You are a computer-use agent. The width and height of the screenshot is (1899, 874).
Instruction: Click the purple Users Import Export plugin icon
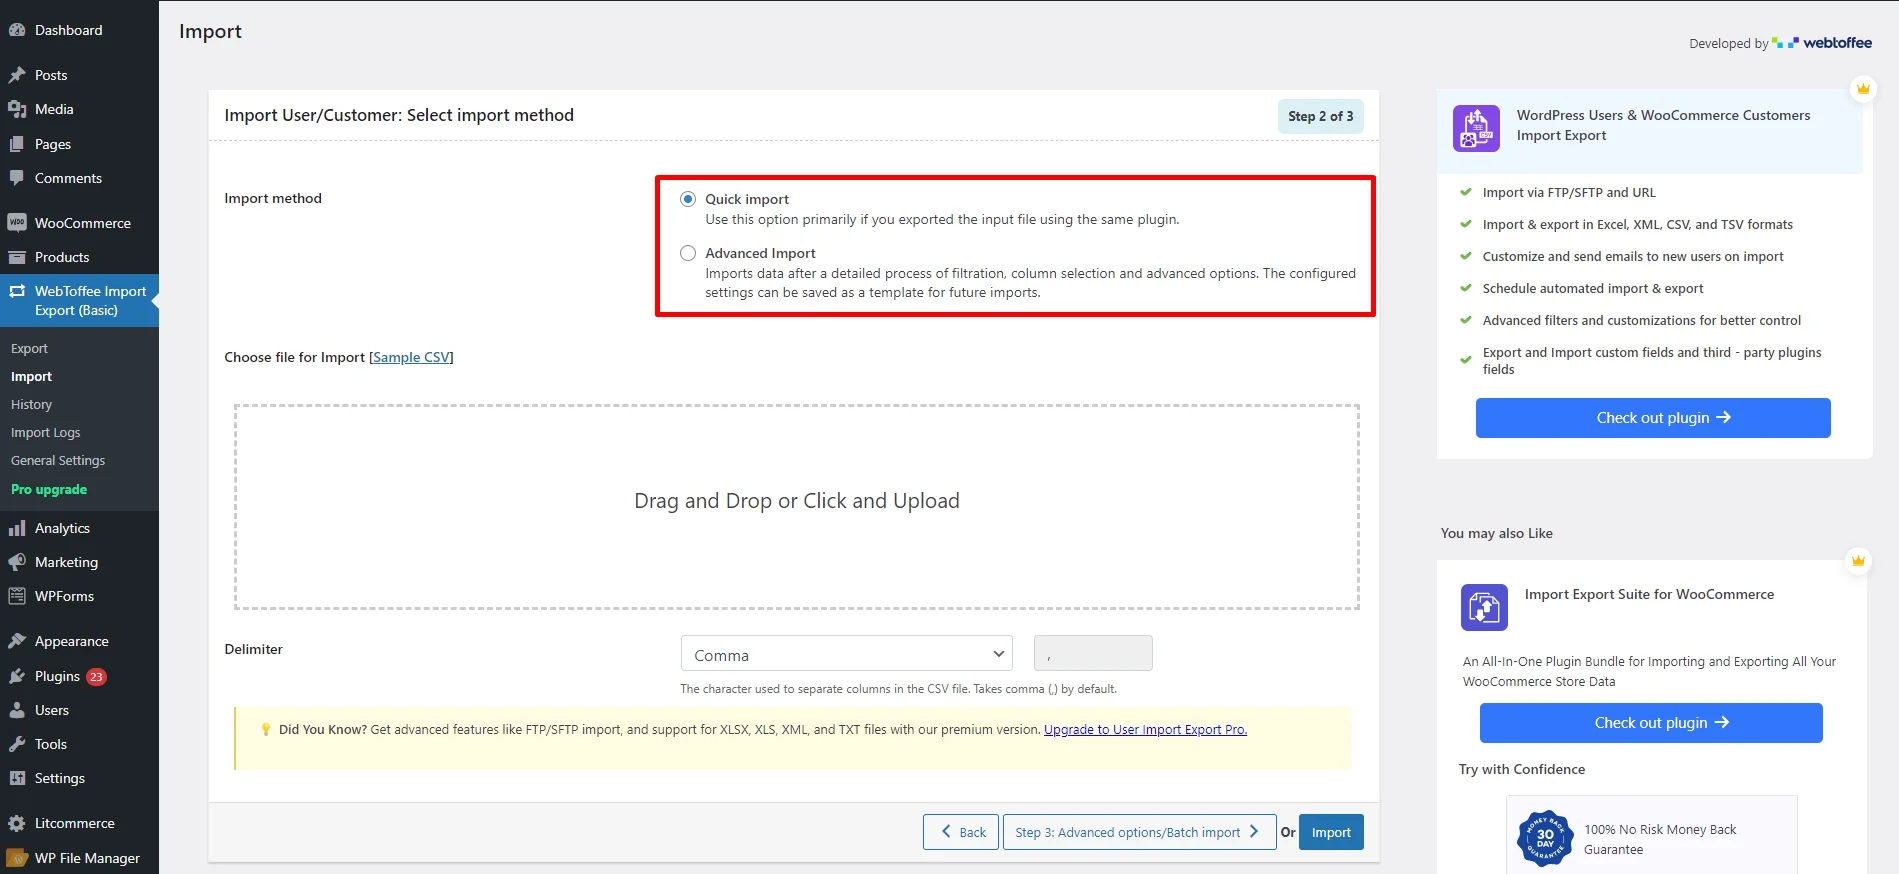[1476, 128]
